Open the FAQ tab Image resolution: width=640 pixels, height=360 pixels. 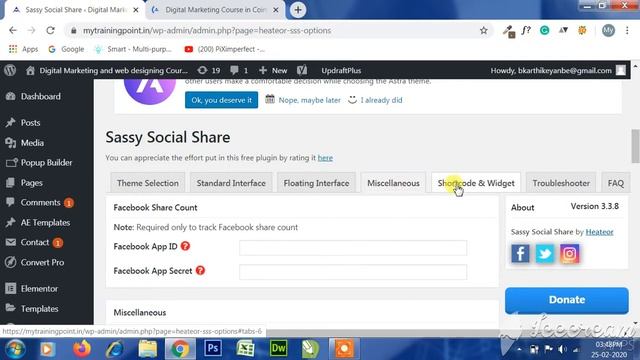(x=616, y=183)
